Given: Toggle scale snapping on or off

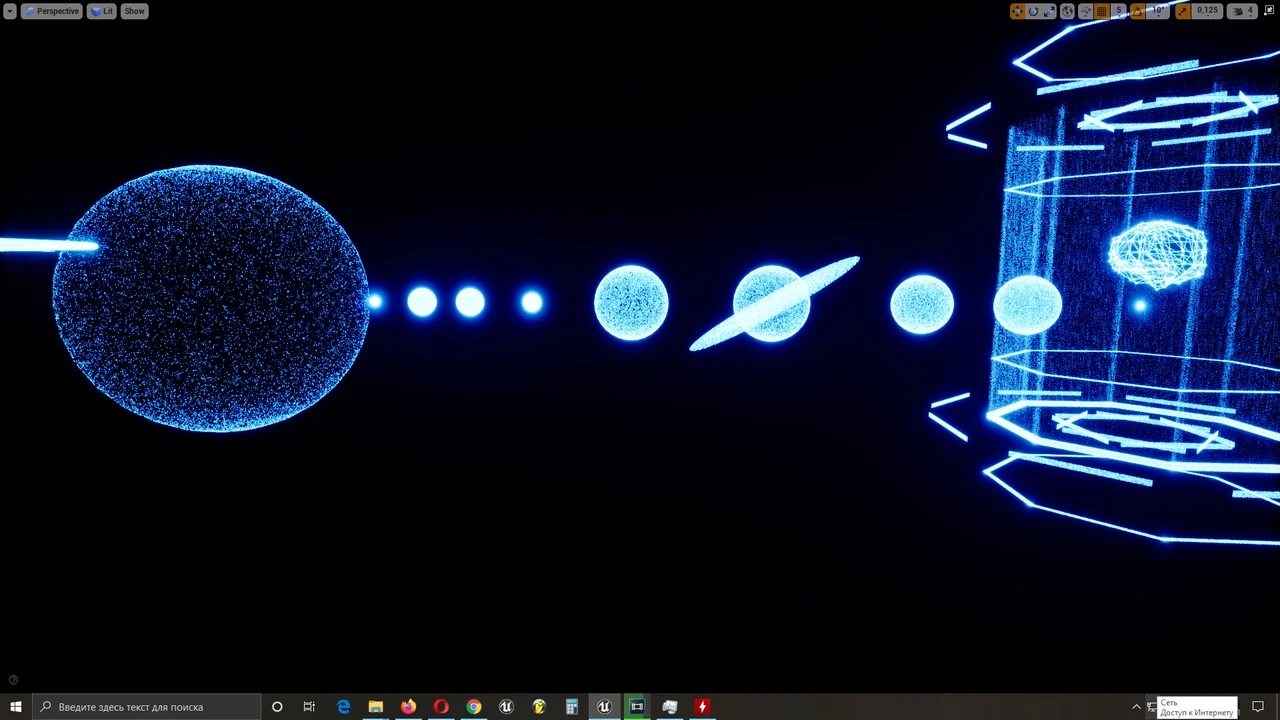Looking at the screenshot, I should [1183, 11].
